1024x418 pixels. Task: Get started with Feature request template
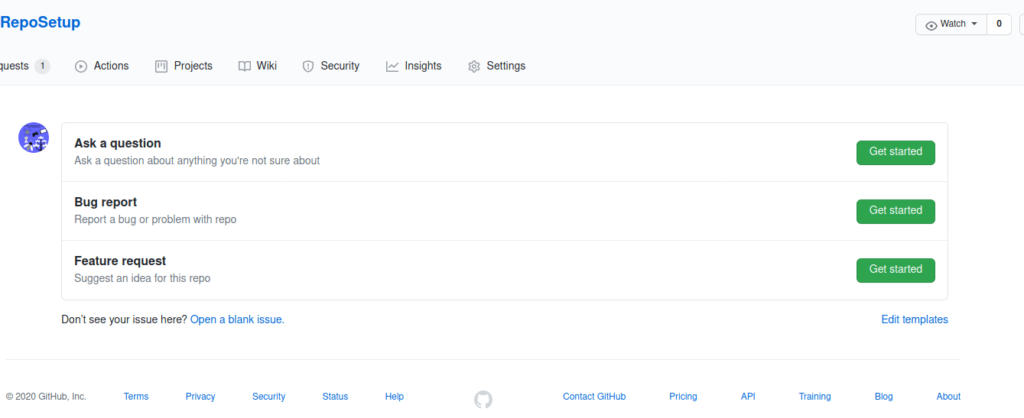pyautogui.click(x=895, y=270)
